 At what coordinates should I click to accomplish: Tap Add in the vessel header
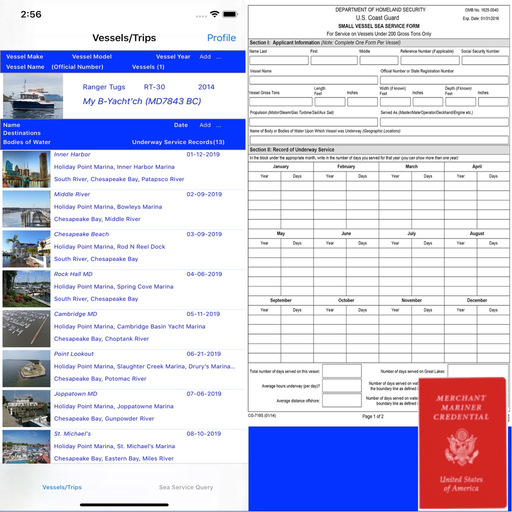205,57
